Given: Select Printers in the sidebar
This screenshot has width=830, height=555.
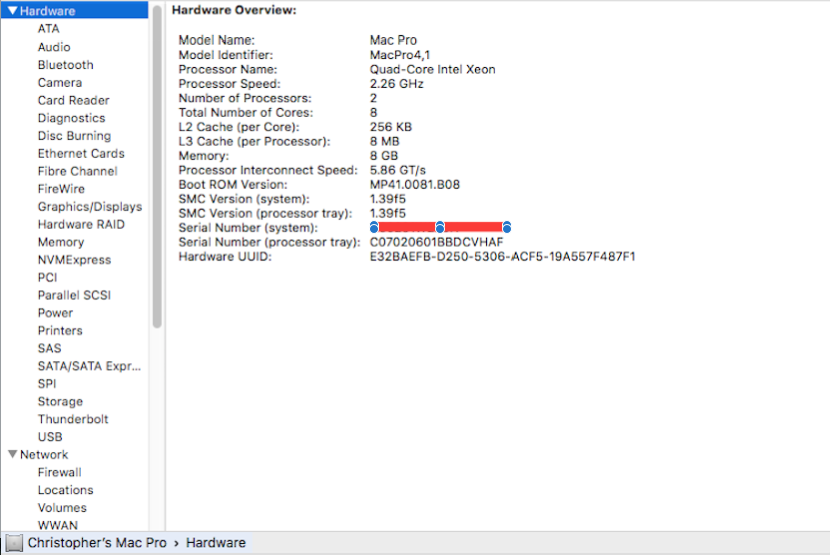Looking at the screenshot, I should coord(60,331).
